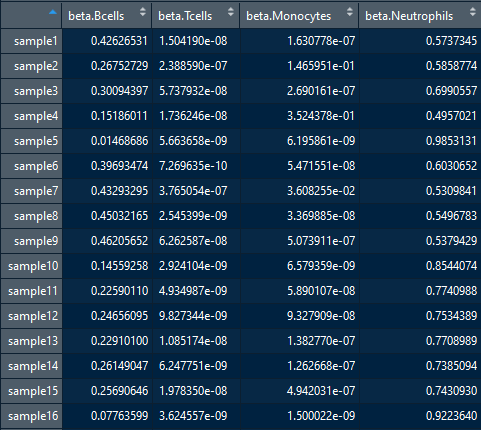The height and width of the screenshot is (430, 481).
Task: Click Bcells value 0.07763599
Action: [x=119, y=416]
